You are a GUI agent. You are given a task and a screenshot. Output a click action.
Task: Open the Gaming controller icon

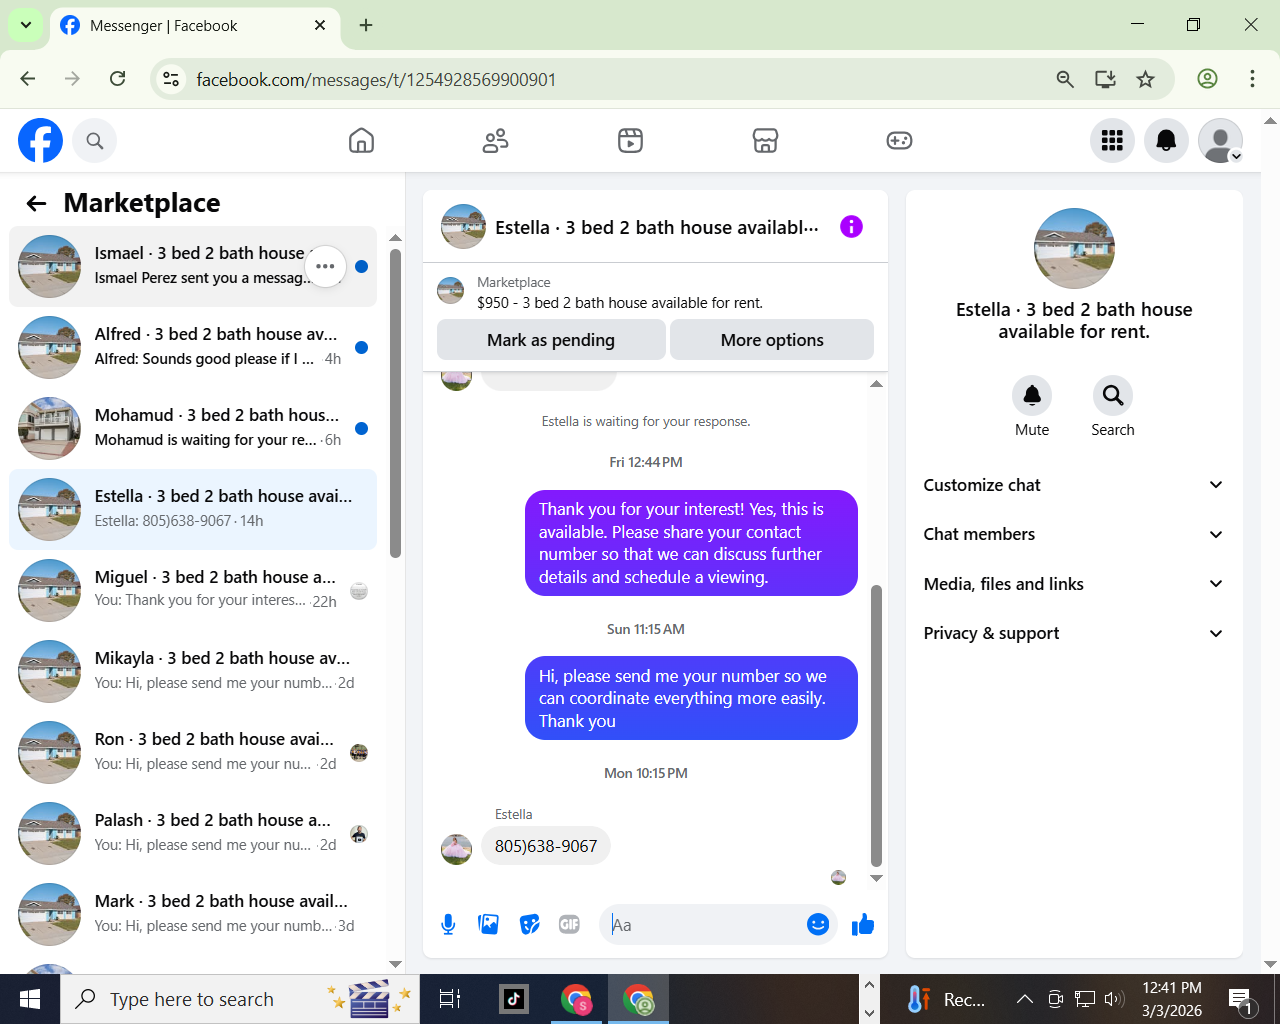pyautogui.click(x=899, y=141)
